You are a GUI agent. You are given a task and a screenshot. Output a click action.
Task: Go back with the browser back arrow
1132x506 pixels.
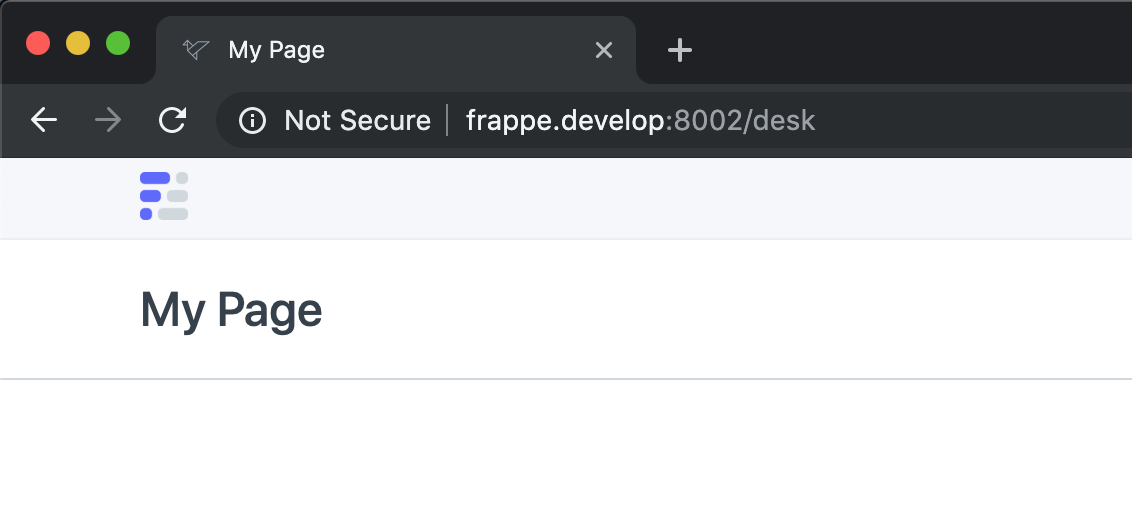[x=43, y=120]
